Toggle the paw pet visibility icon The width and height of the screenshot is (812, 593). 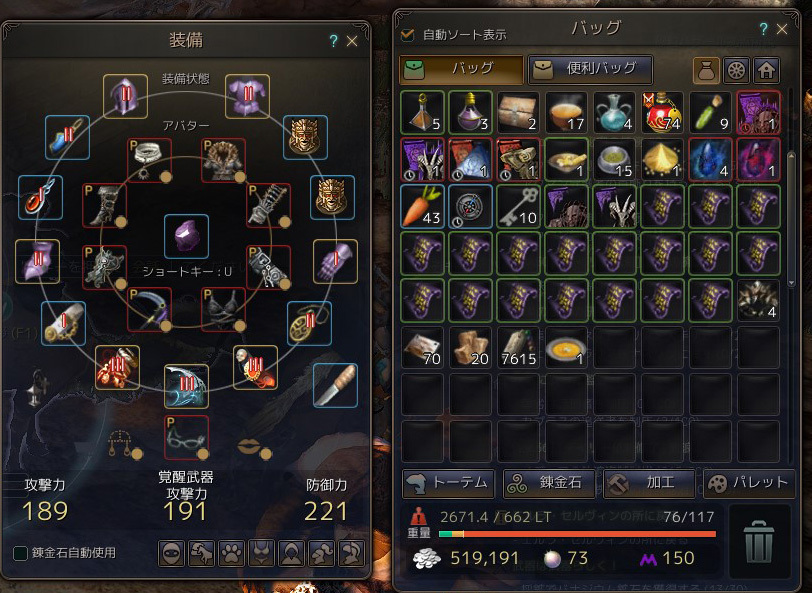231,553
